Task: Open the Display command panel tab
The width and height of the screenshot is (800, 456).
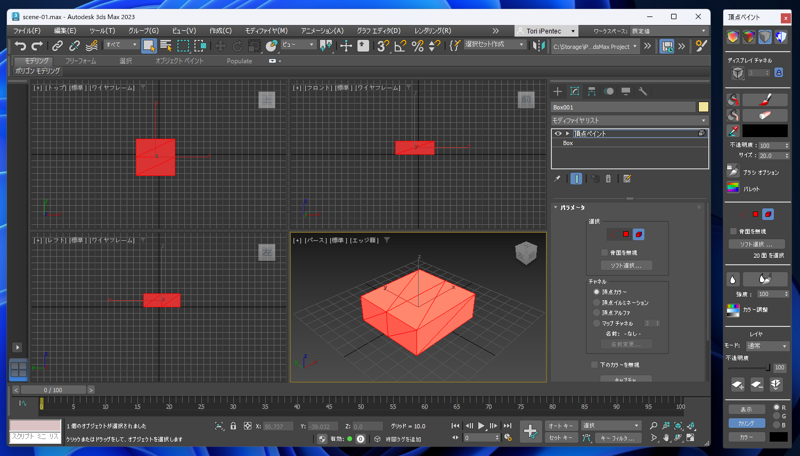Action: coord(626,91)
